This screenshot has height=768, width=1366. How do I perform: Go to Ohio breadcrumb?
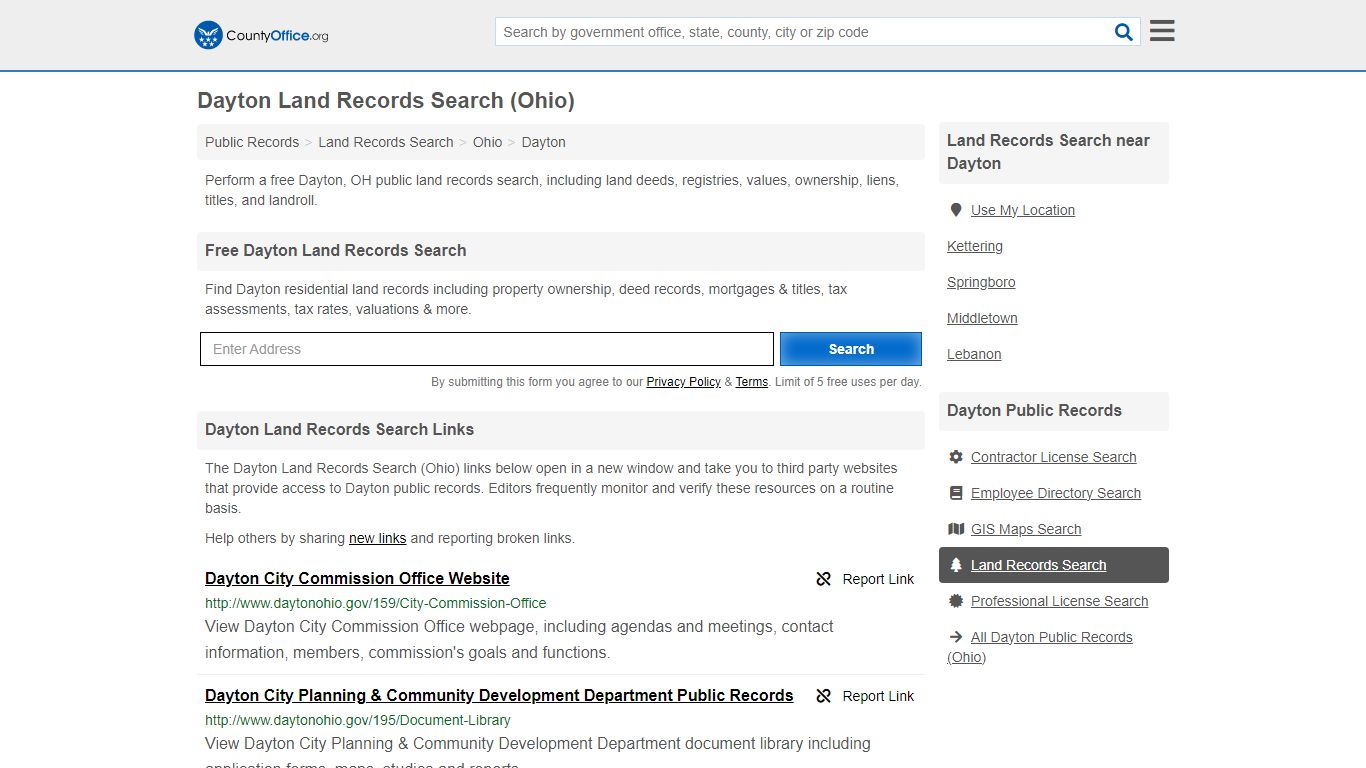[487, 142]
